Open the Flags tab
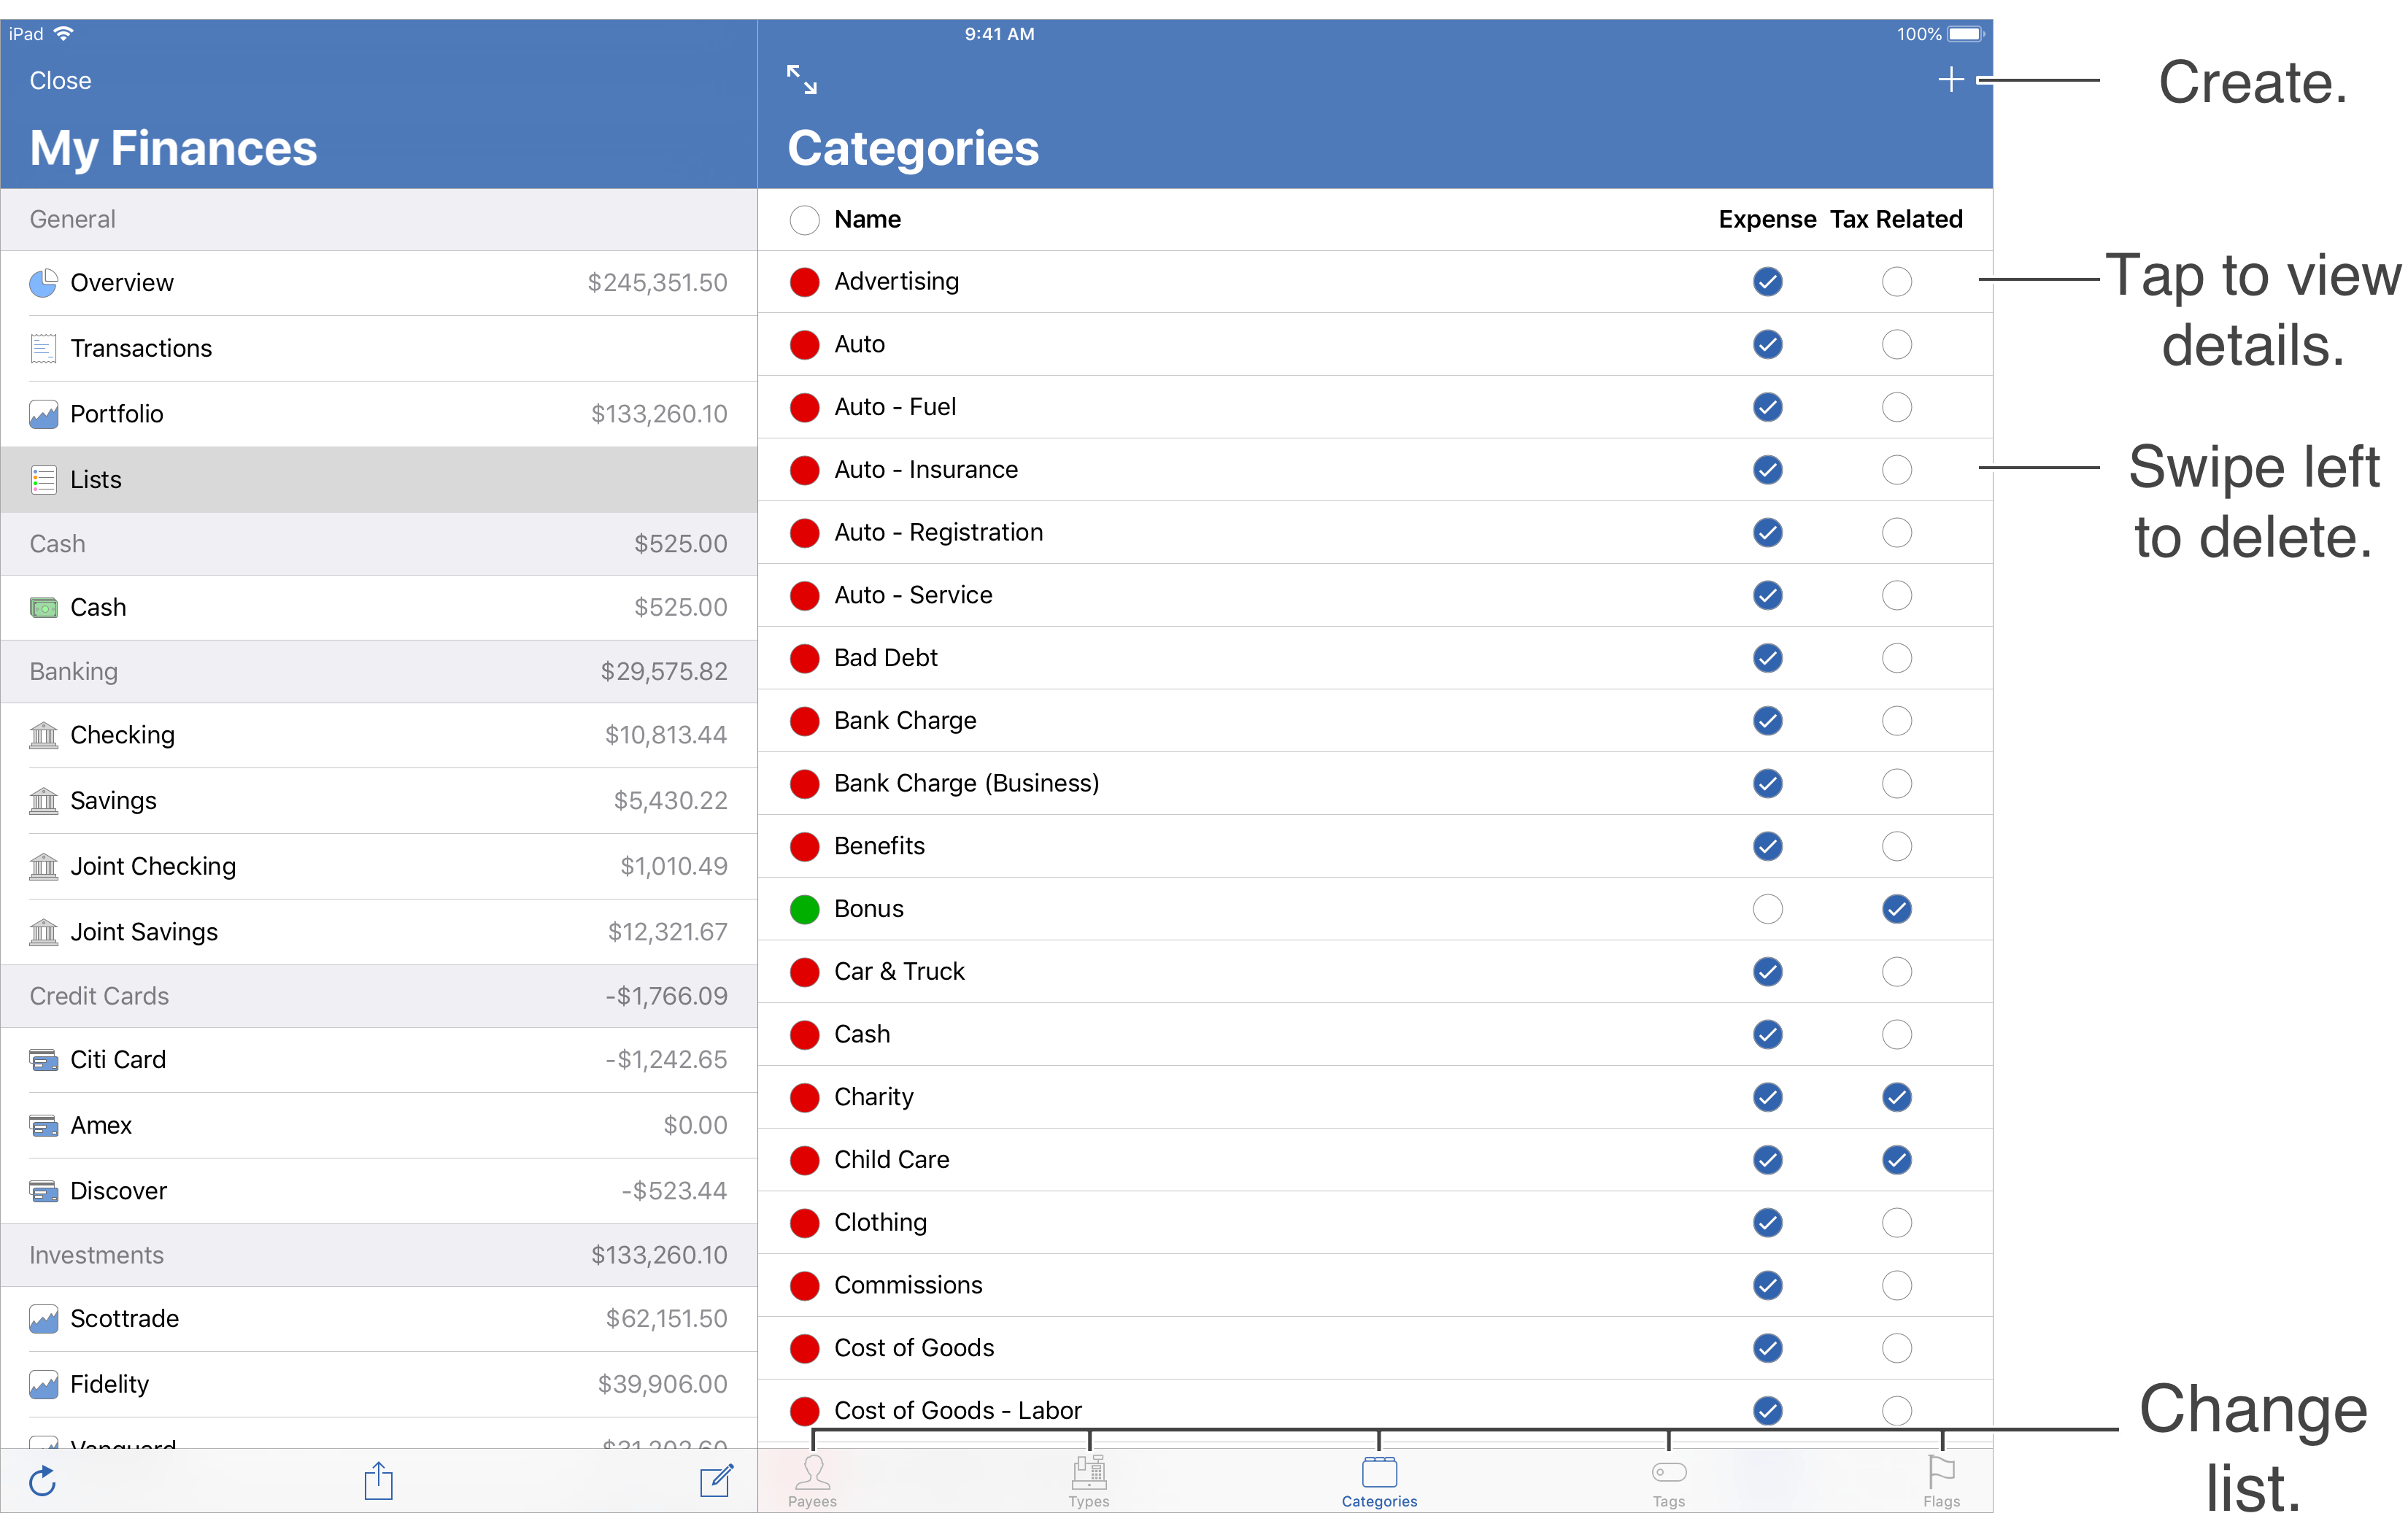2408x1532 pixels. pyautogui.click(x=1940, y=1481)
